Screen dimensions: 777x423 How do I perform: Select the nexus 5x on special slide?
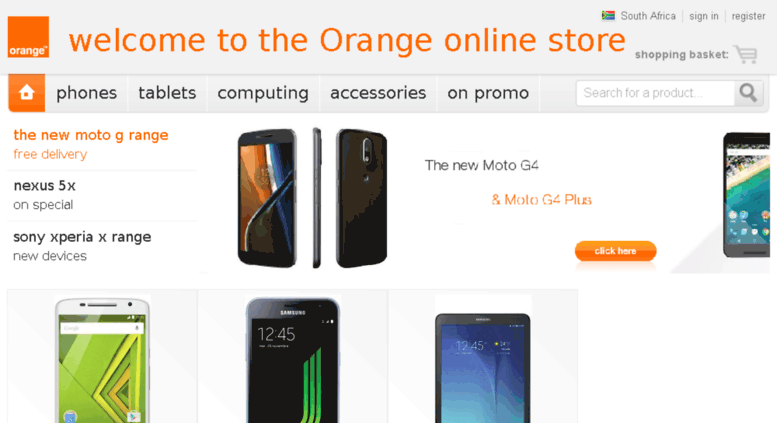102,195
